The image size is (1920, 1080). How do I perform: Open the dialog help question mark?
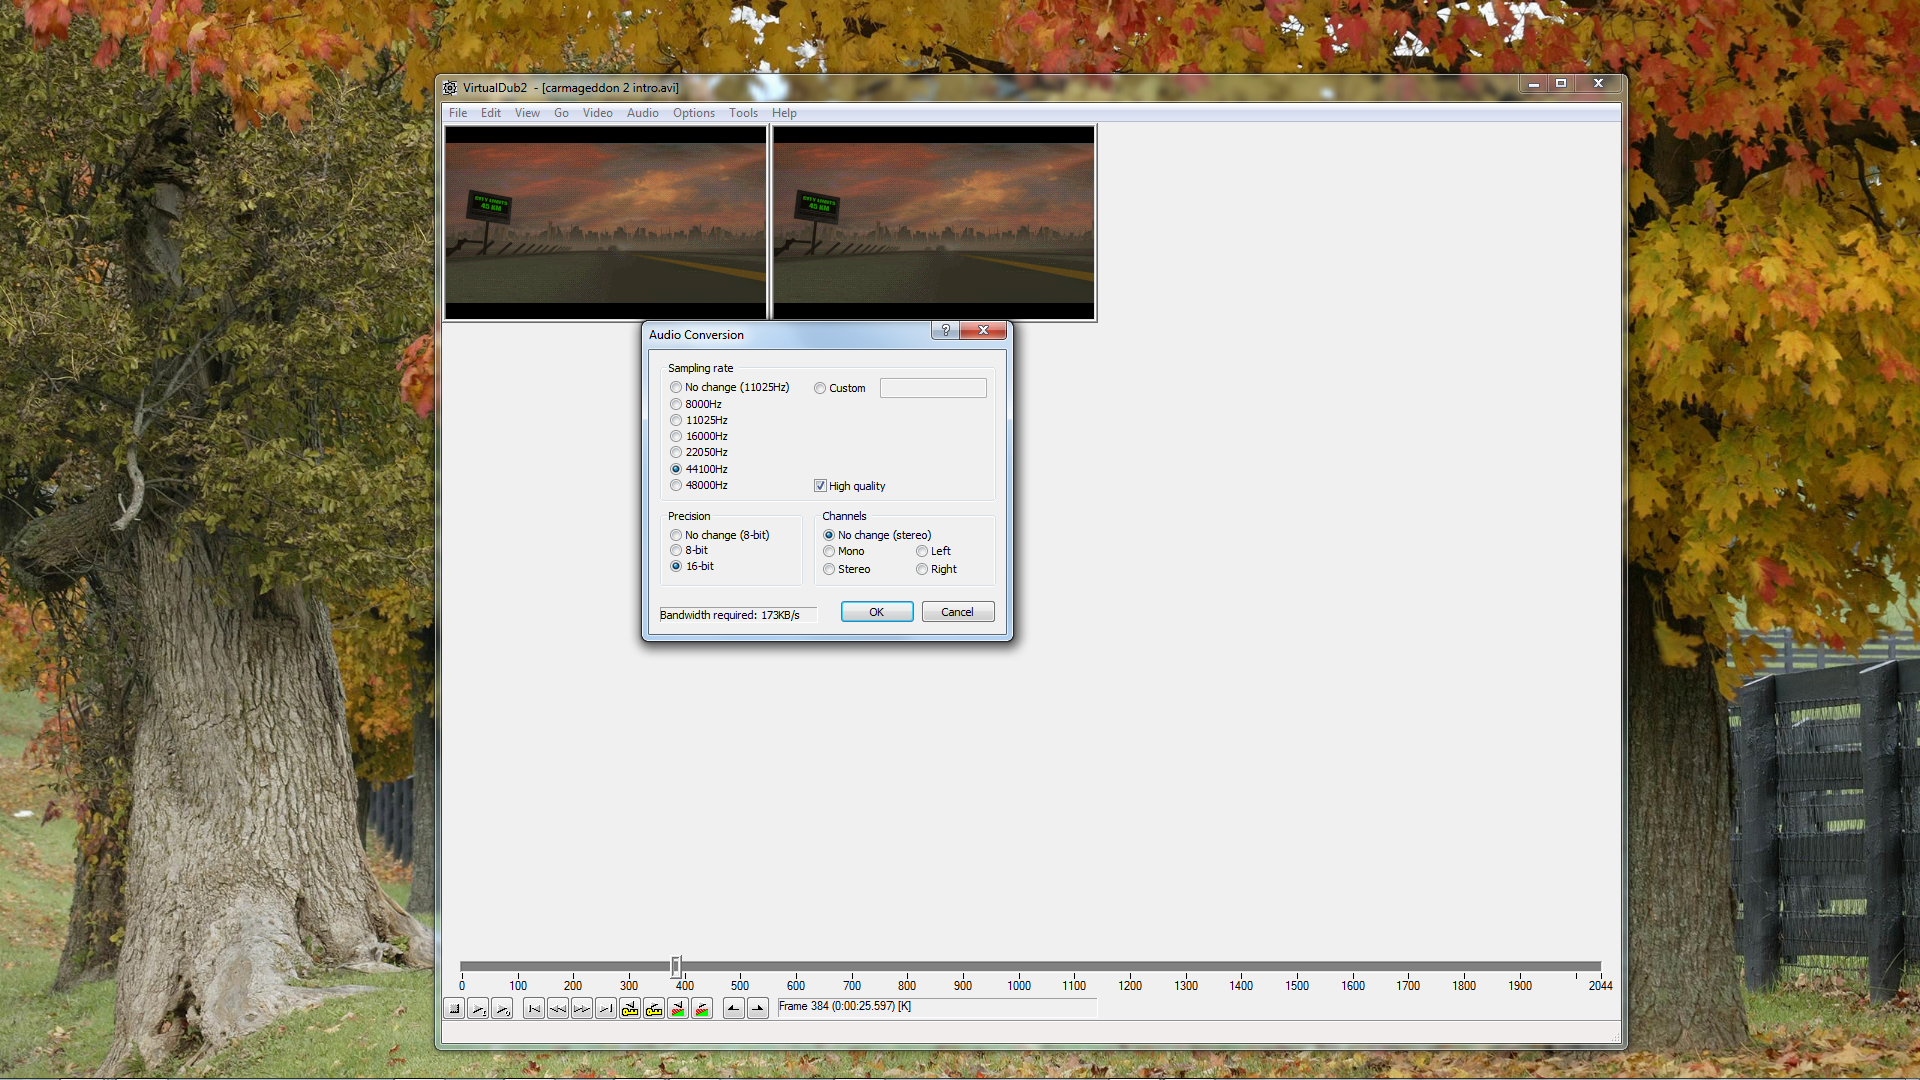click(x=944, y=330)
